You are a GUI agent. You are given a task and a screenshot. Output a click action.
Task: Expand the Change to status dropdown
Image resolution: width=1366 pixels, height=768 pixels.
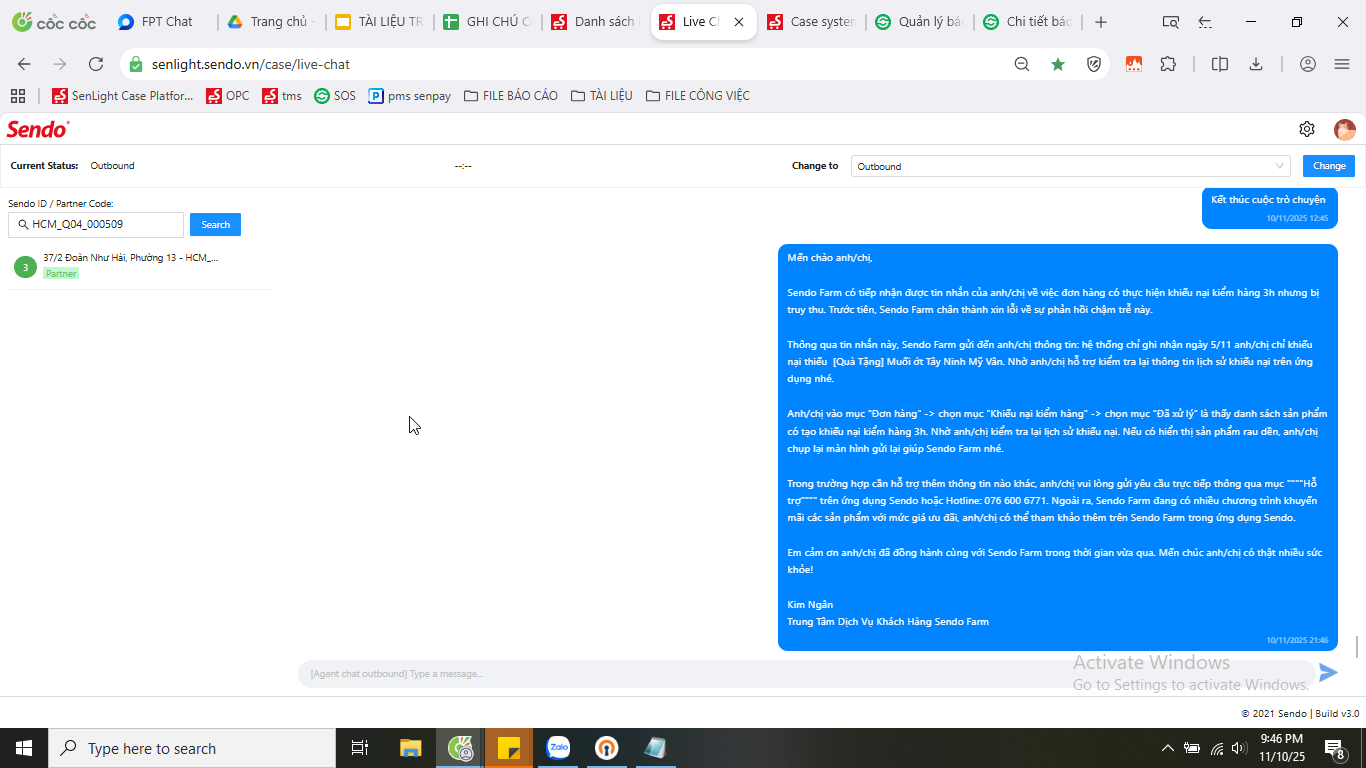coord(1071,166)
